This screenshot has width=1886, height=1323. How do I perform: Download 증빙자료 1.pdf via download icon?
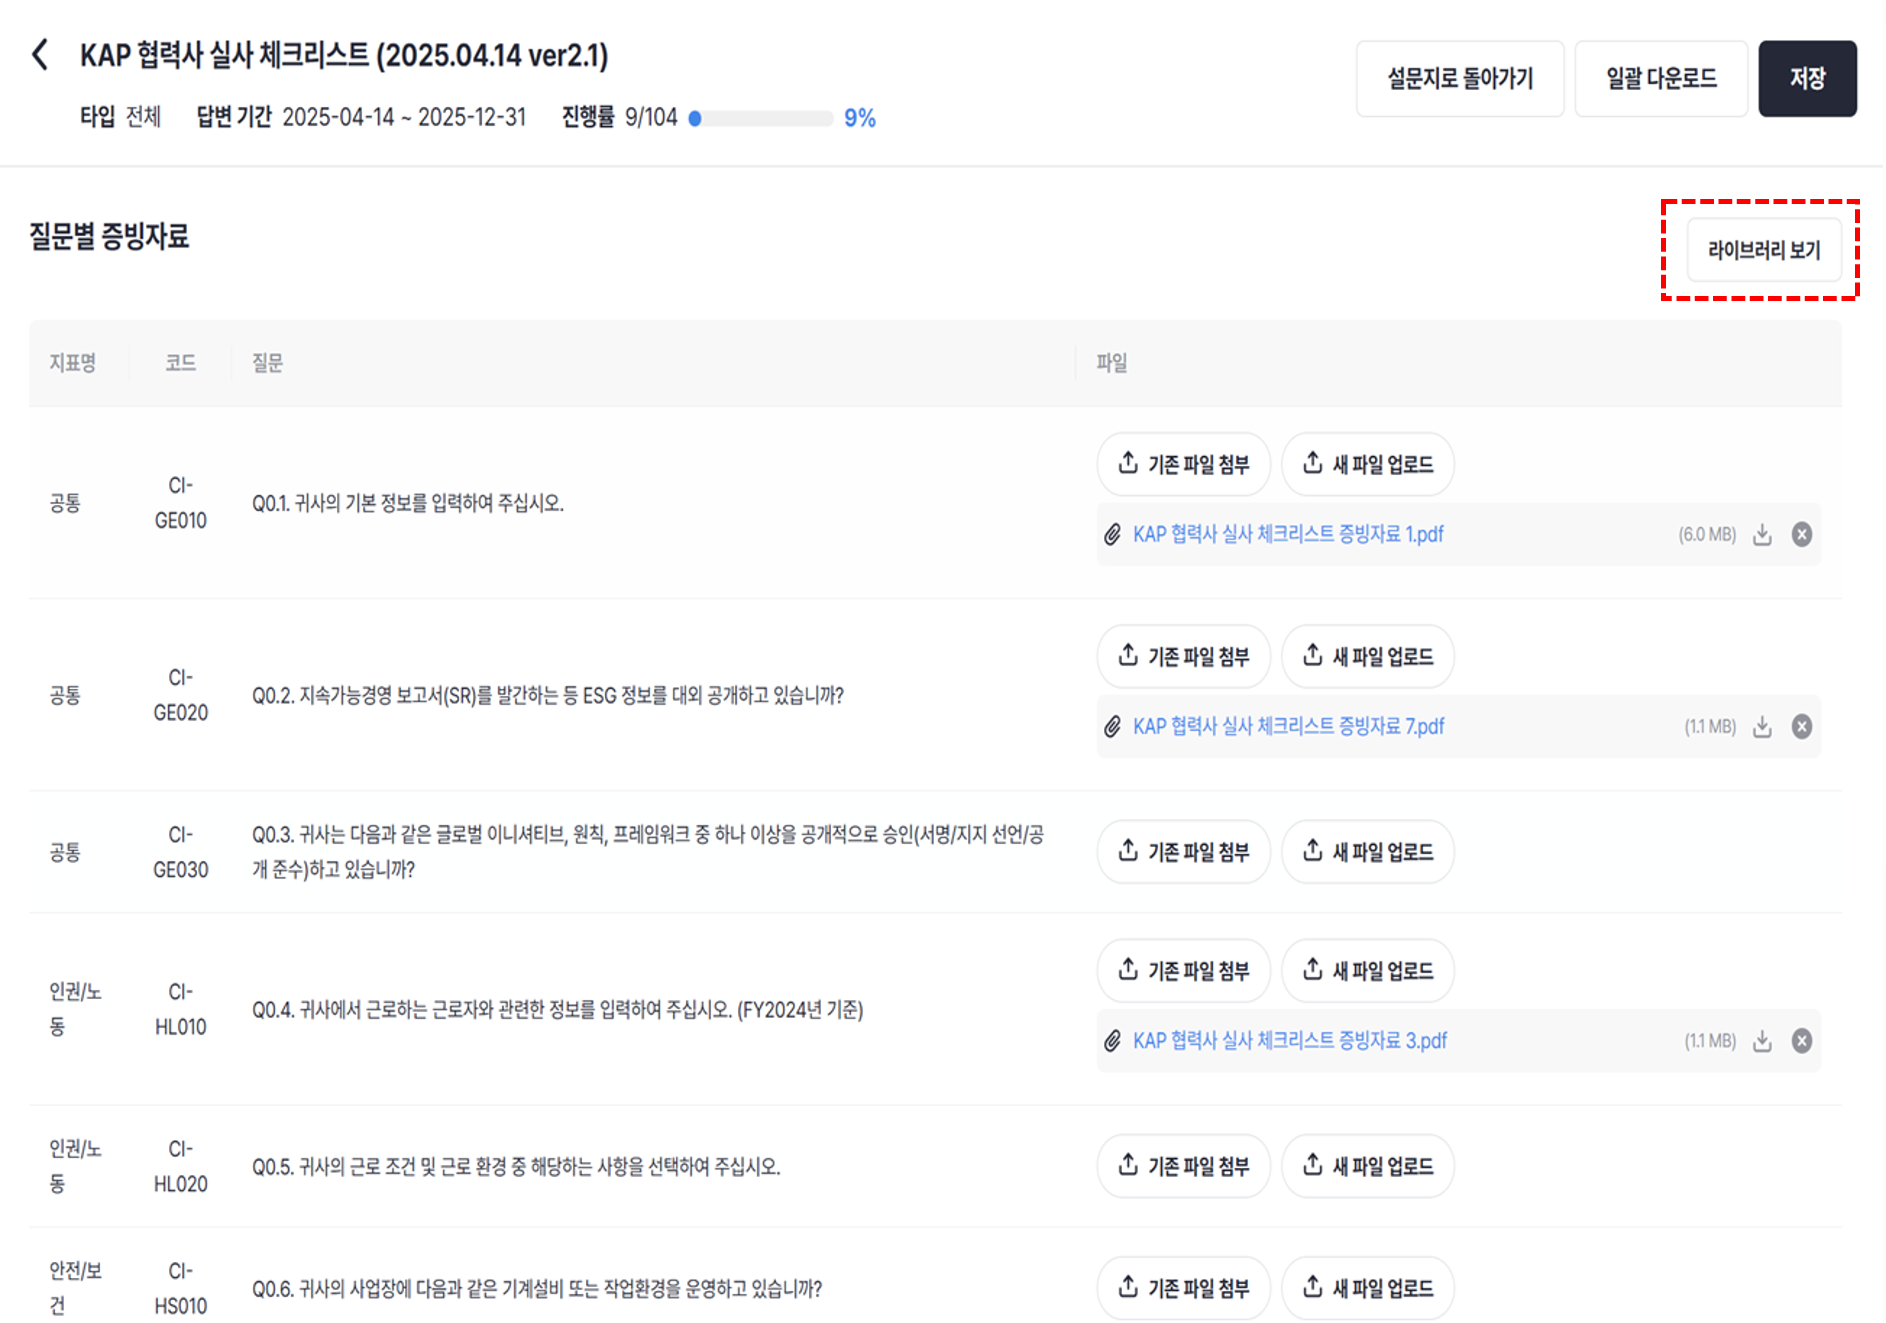tap(1762, 535)
